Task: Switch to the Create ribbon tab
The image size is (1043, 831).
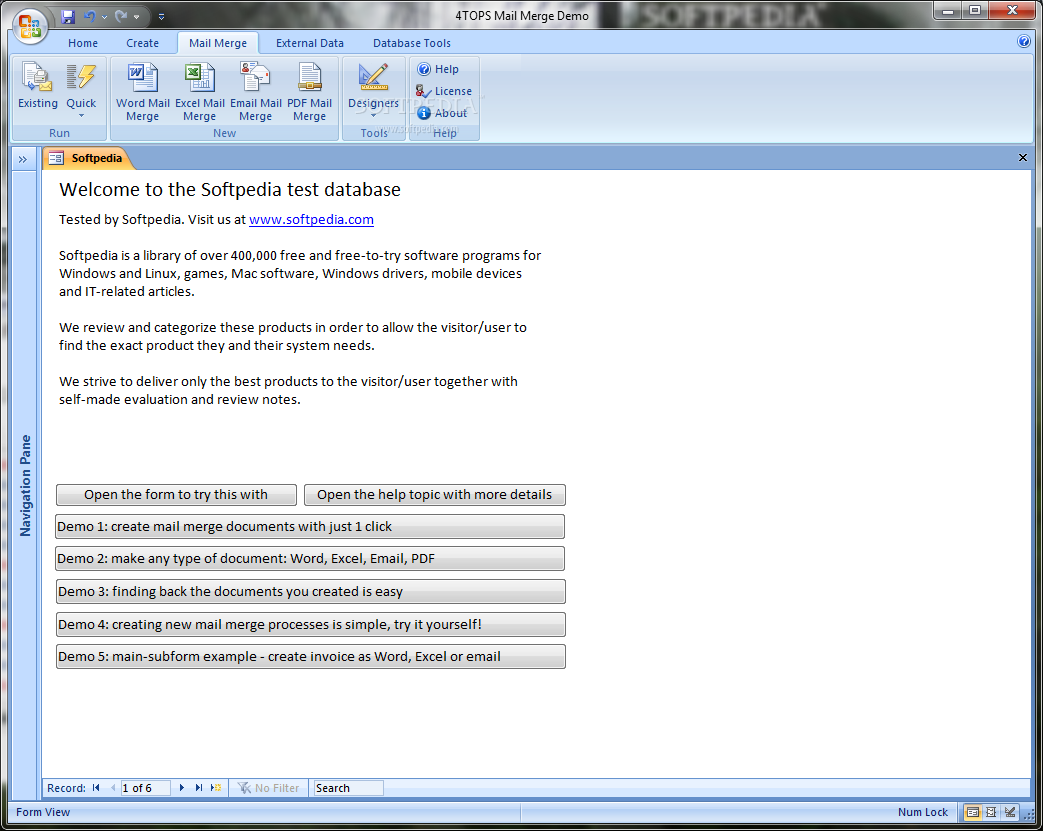Action: (x=142, y=43)
